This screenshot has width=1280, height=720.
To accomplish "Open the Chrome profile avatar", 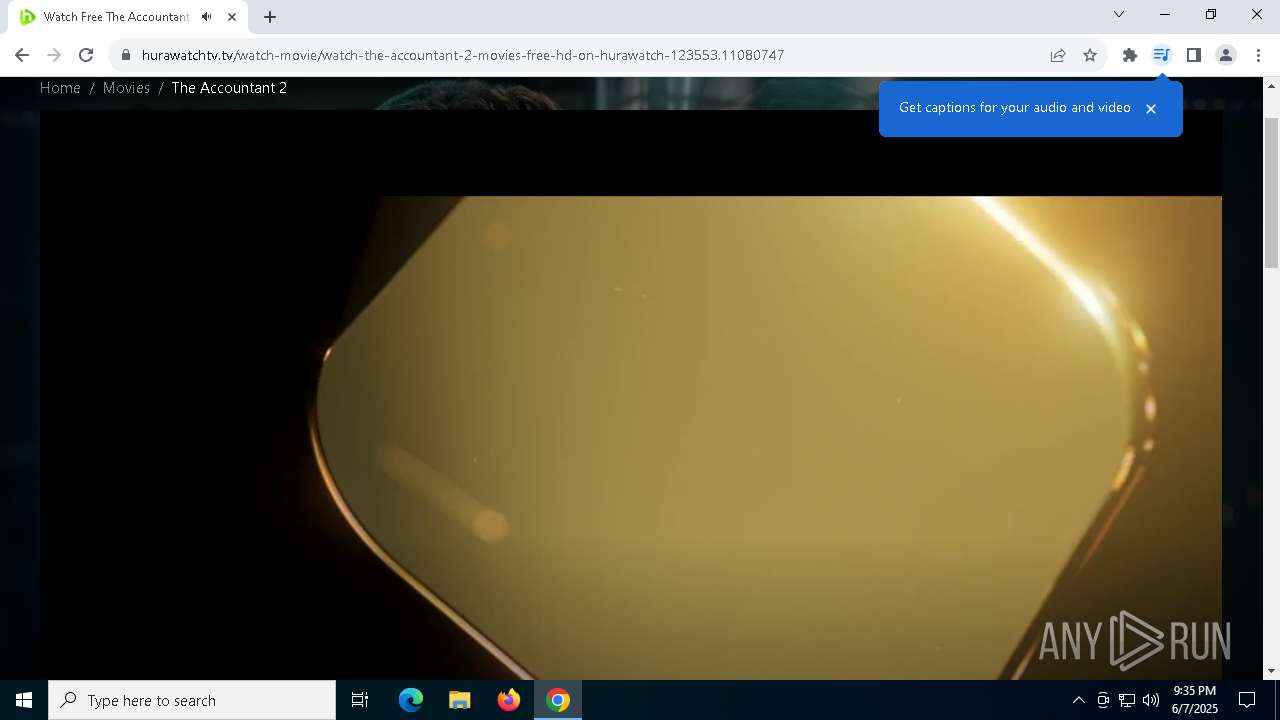I will pos(1225,55).
